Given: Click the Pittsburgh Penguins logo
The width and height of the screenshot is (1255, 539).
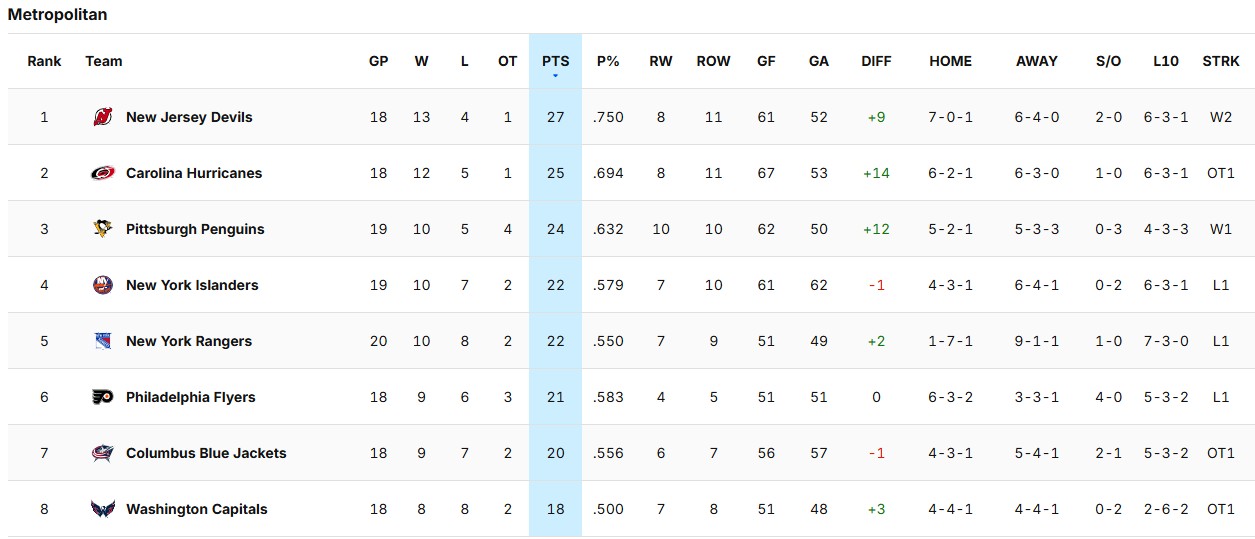Looking at the screenshot, I should pyautogui.click(x=103, y=229).
